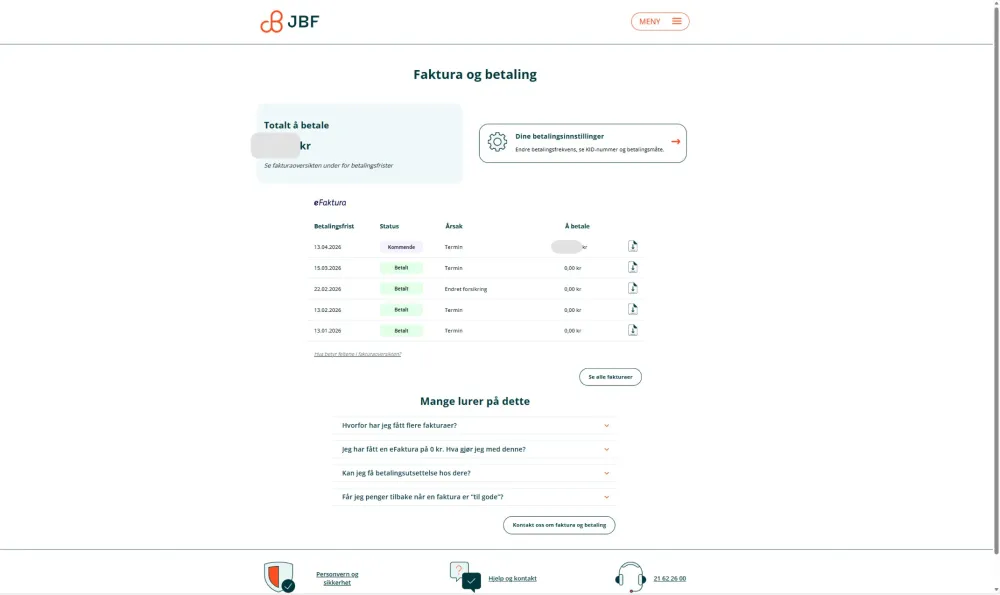
Task: Download invoice due 15.03.2026
Action: [633, 267]
